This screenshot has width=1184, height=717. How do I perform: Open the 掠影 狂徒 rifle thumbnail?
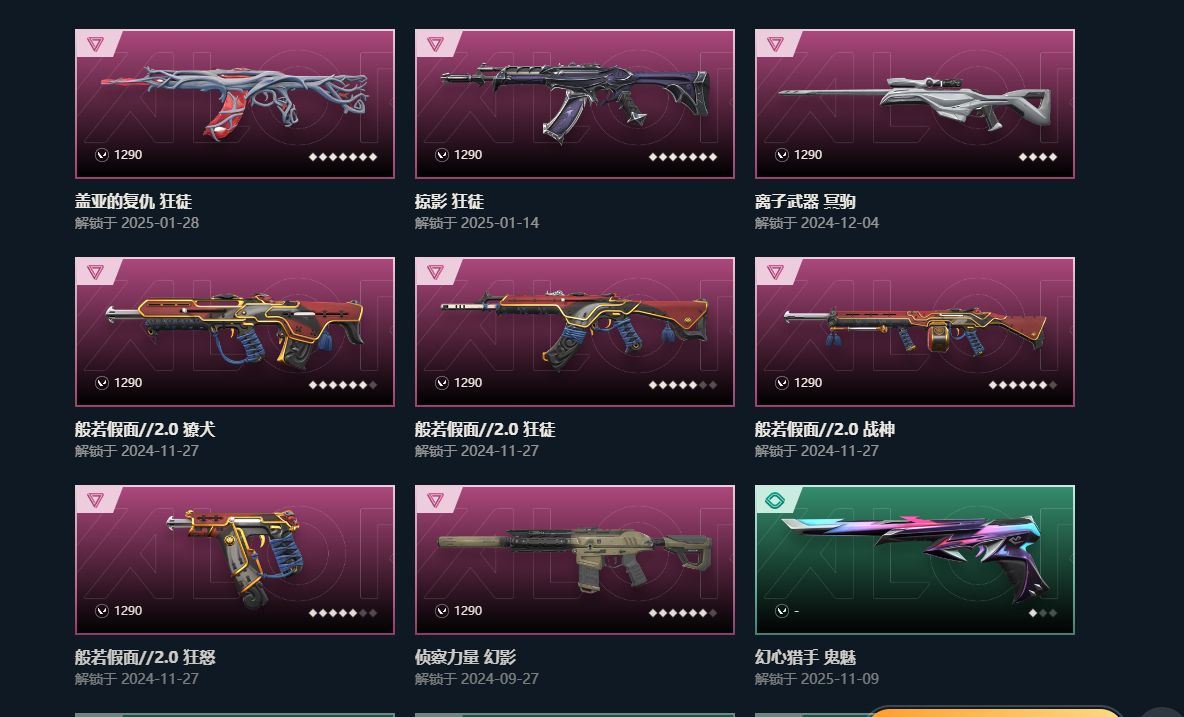[575, 104]
